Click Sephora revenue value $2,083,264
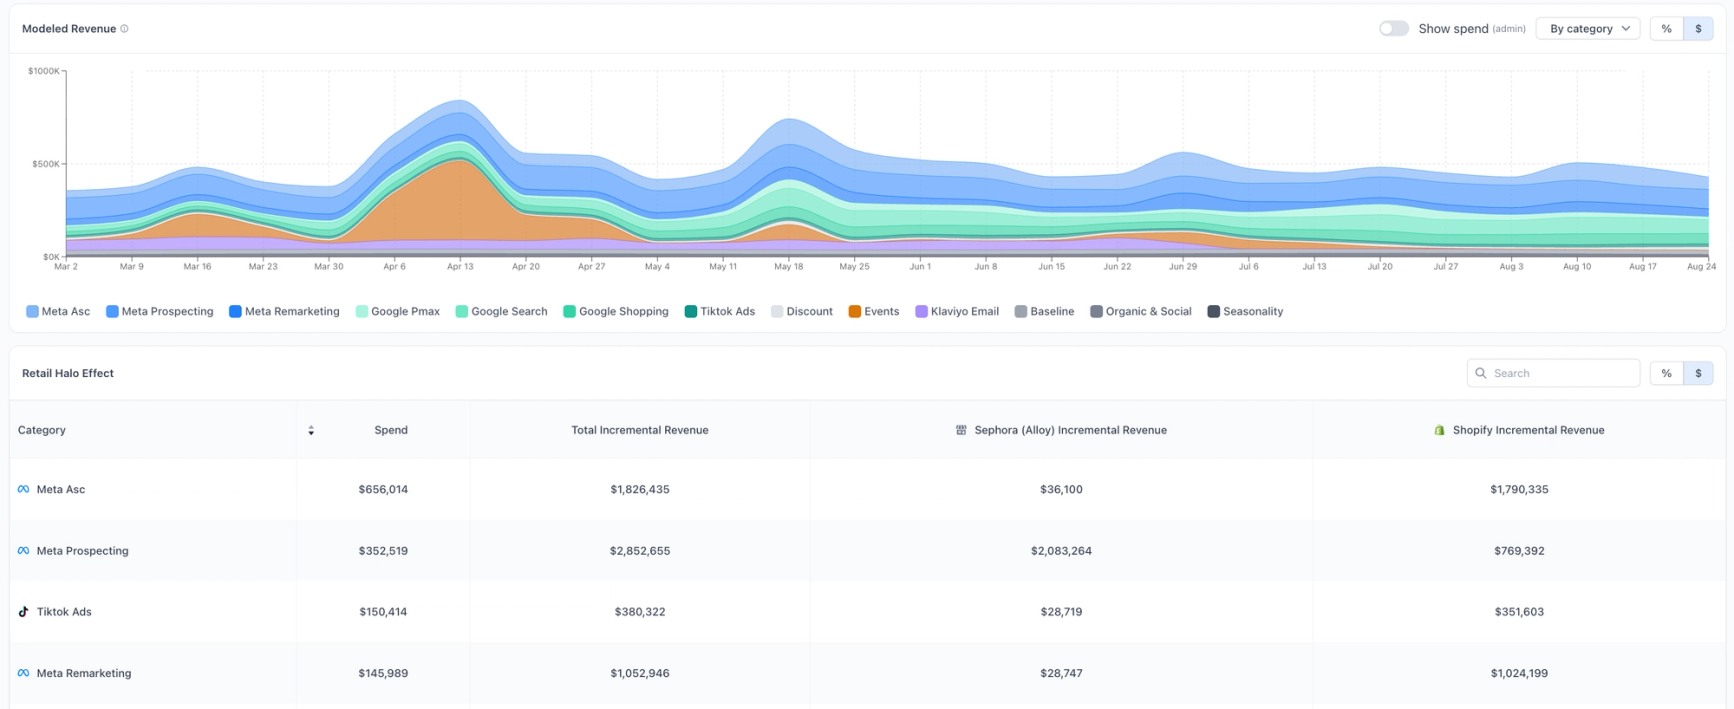The width and height of the screenshot is (1734, 709). point(1061,551)
